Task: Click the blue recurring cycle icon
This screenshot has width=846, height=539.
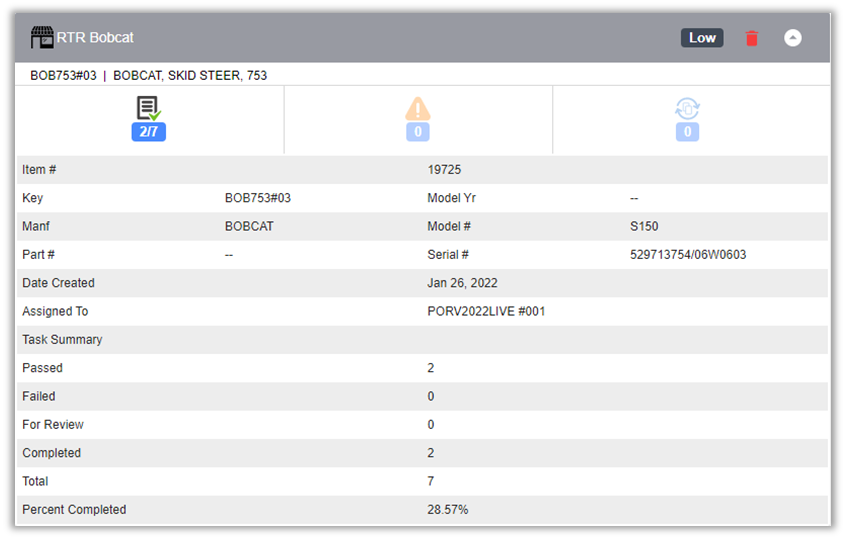Action: point(687,109)
